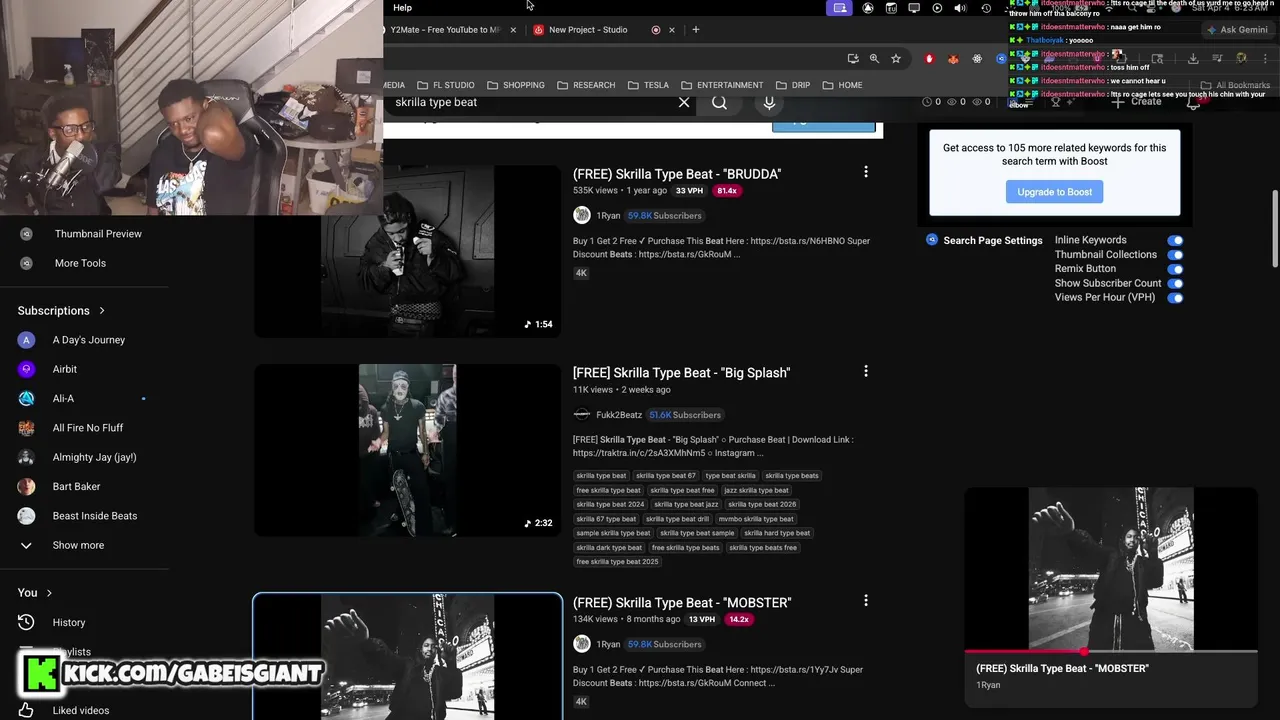
Task: Seek on mini player progress bar
Action: (x=1110, y=651)
